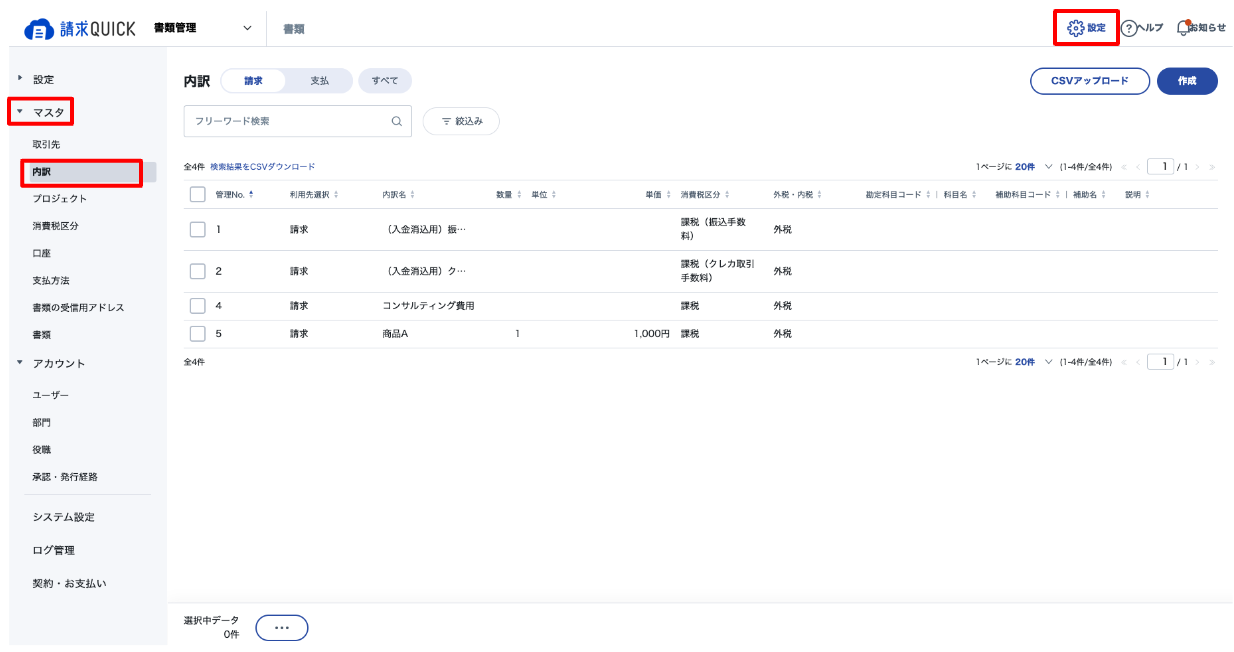Check the row with 管理No. 2
This screenshot has height=652, width=1234.
197,271
